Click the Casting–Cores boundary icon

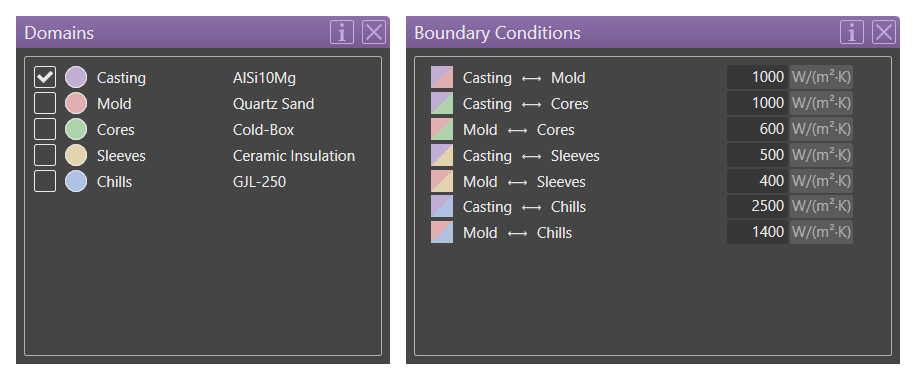tap(442, 103)
